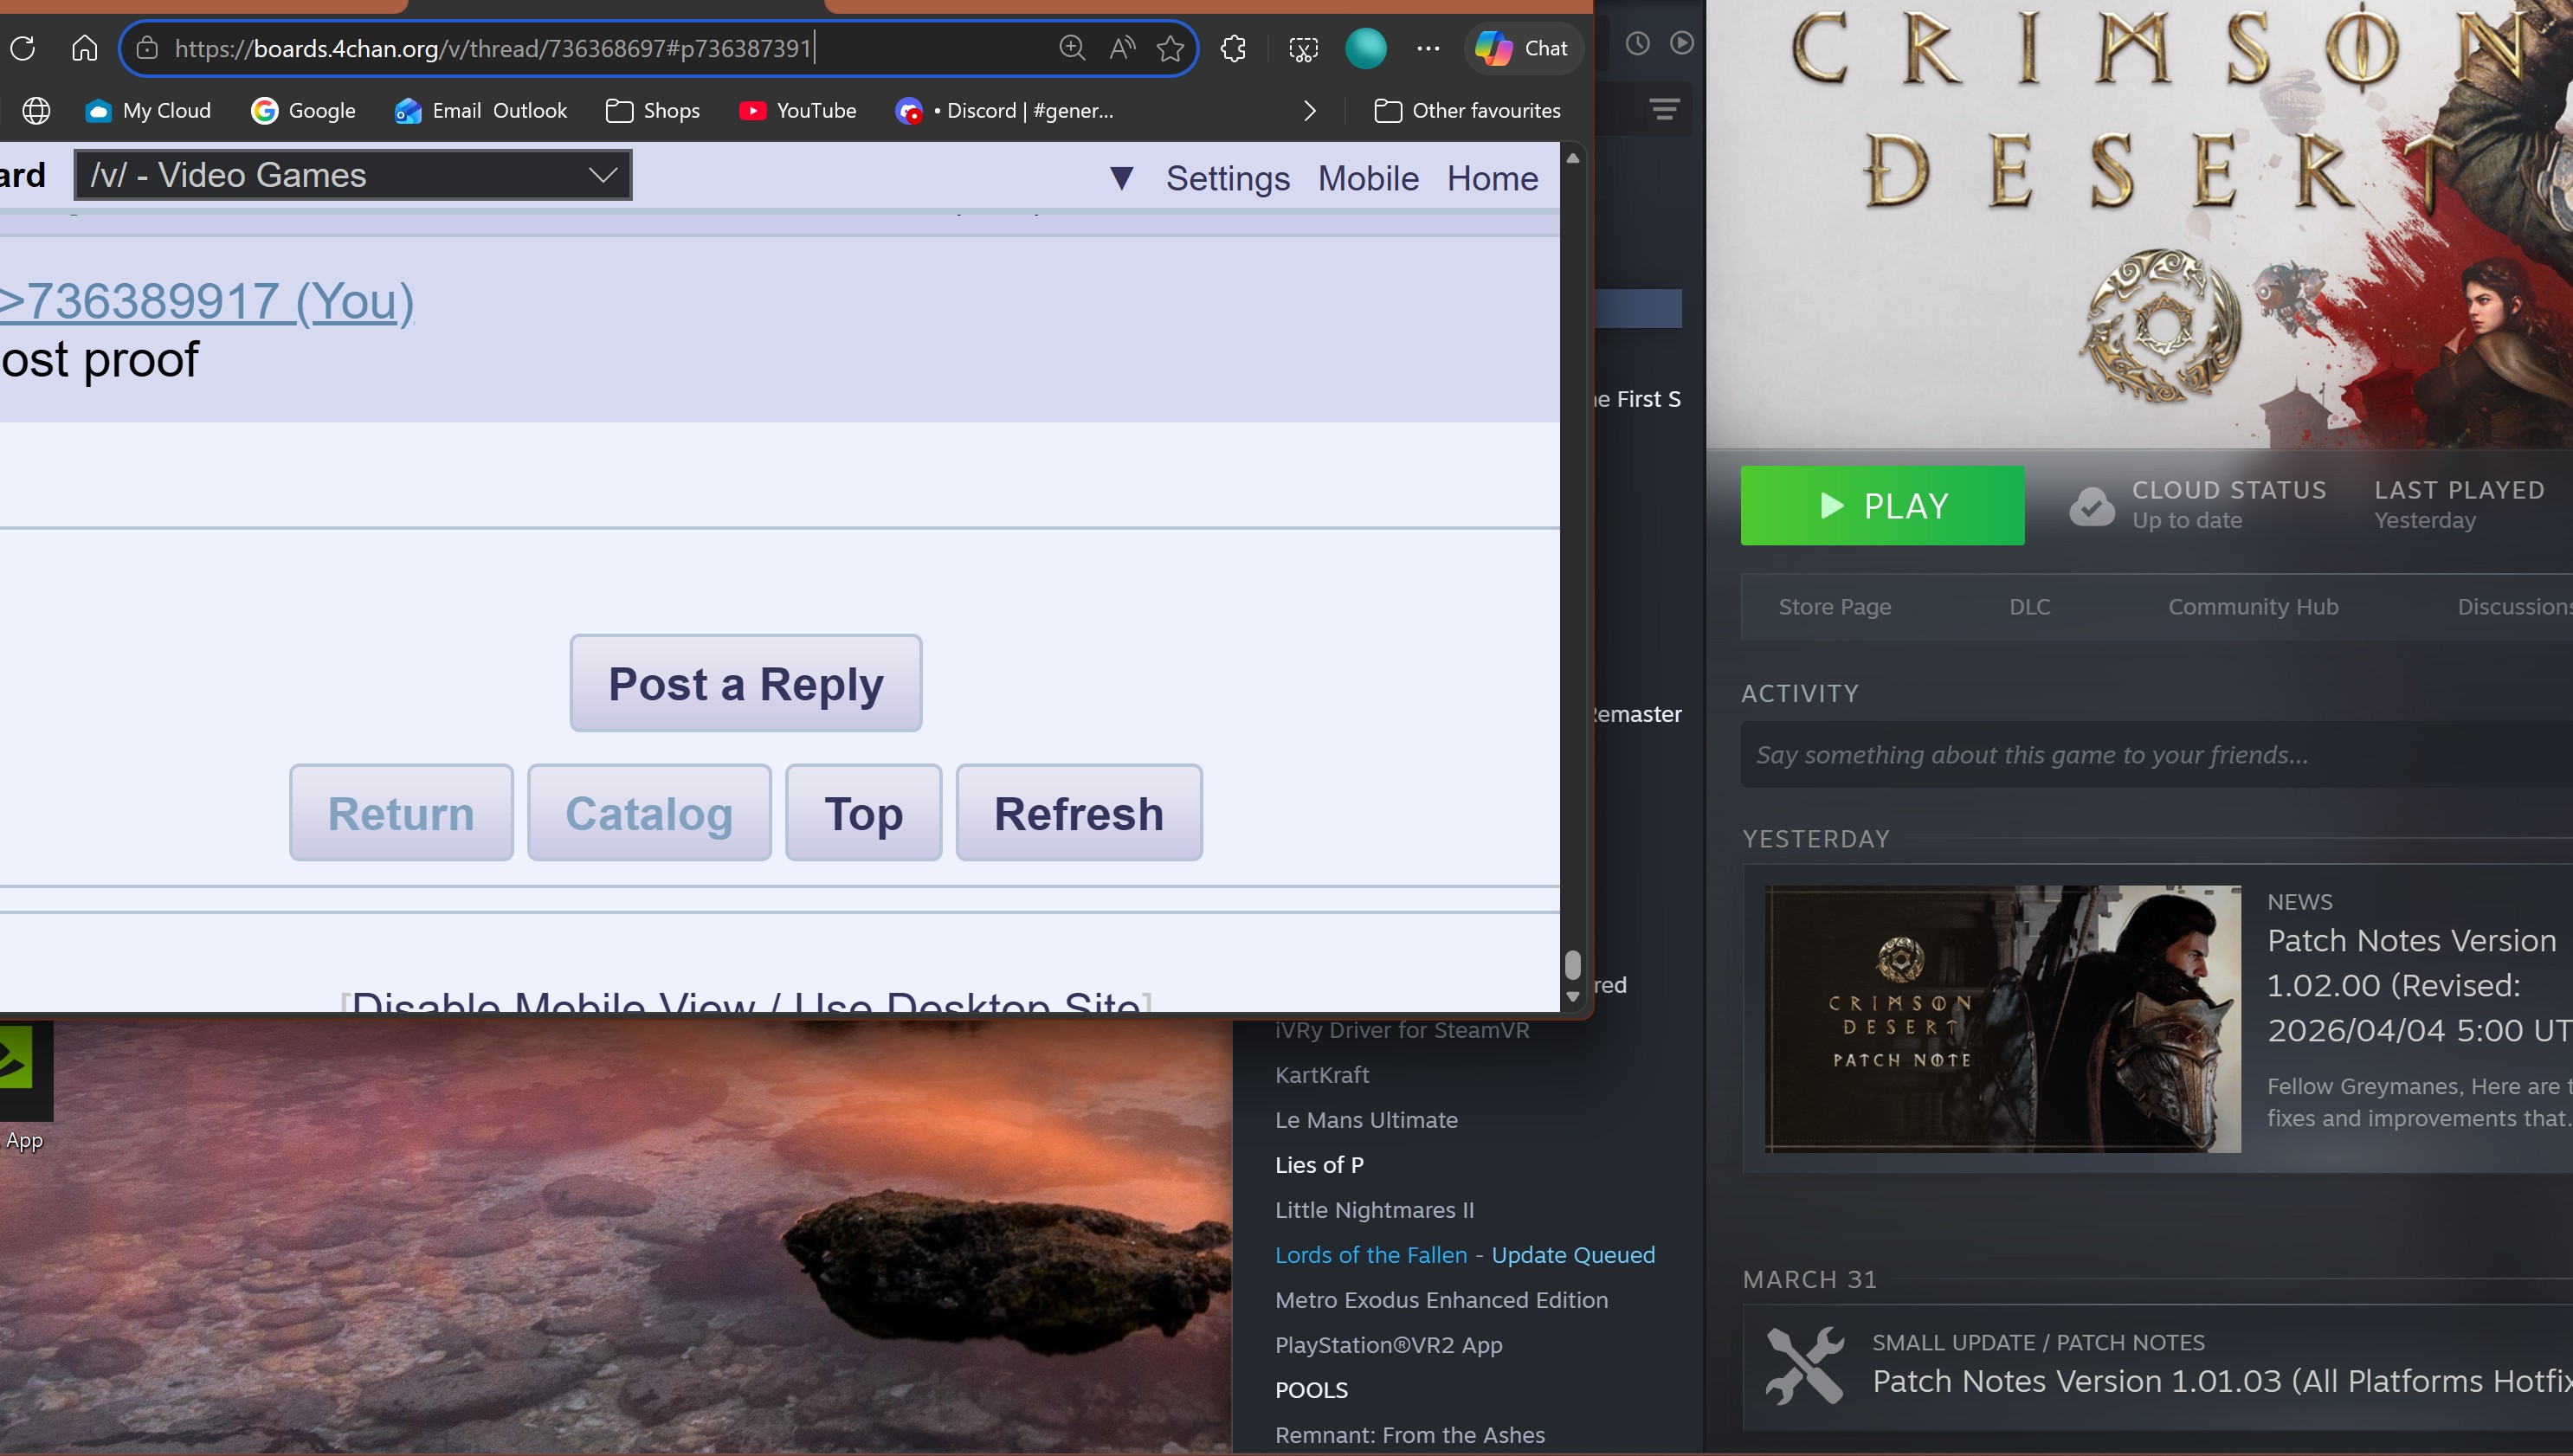Click the browser refresh icon
This screenshot has height=1456, width=2573.
coord(23,48)
